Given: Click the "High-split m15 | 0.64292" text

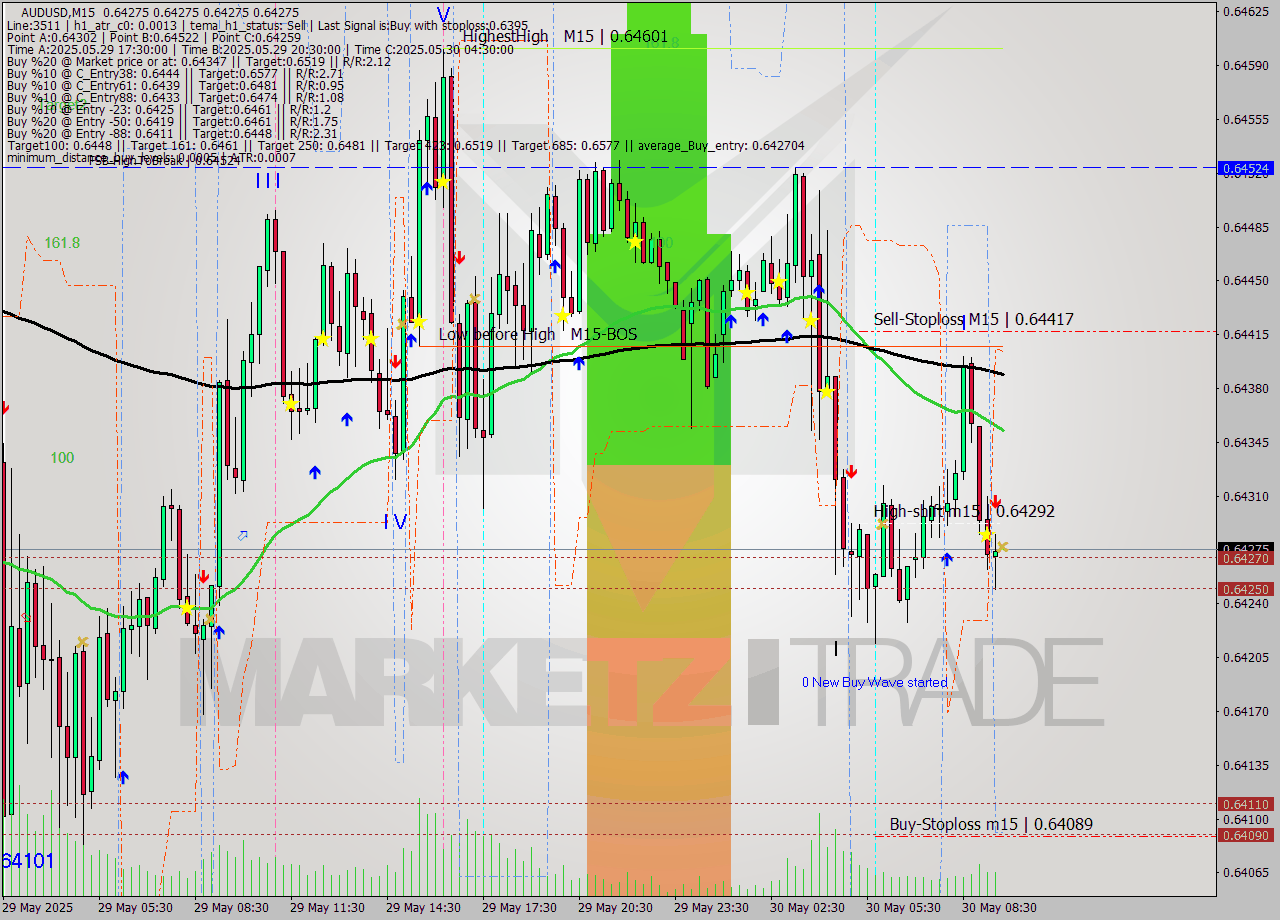Looking at the screenshot, I should tap(963, 511).
